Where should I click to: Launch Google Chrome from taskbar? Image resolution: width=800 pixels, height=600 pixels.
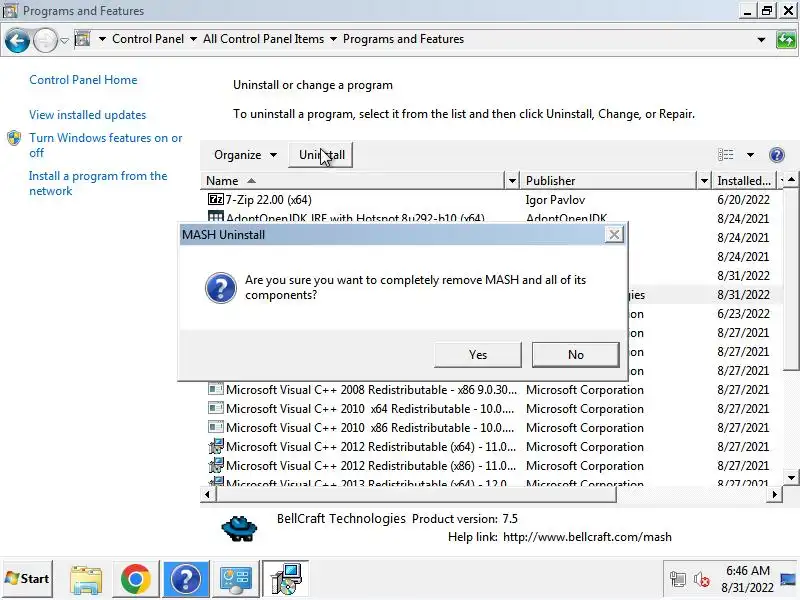click(x=135, y=579)
